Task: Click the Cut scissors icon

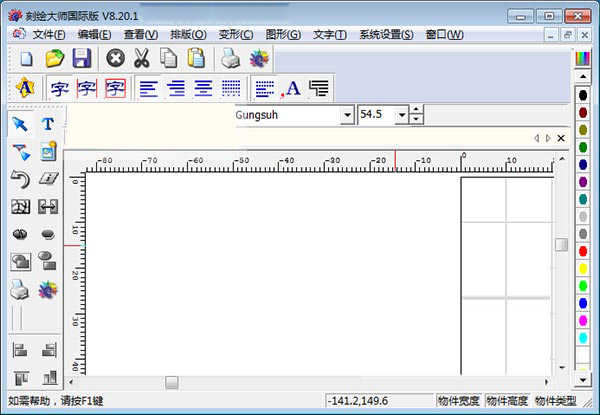Action: tap(142, 59)
